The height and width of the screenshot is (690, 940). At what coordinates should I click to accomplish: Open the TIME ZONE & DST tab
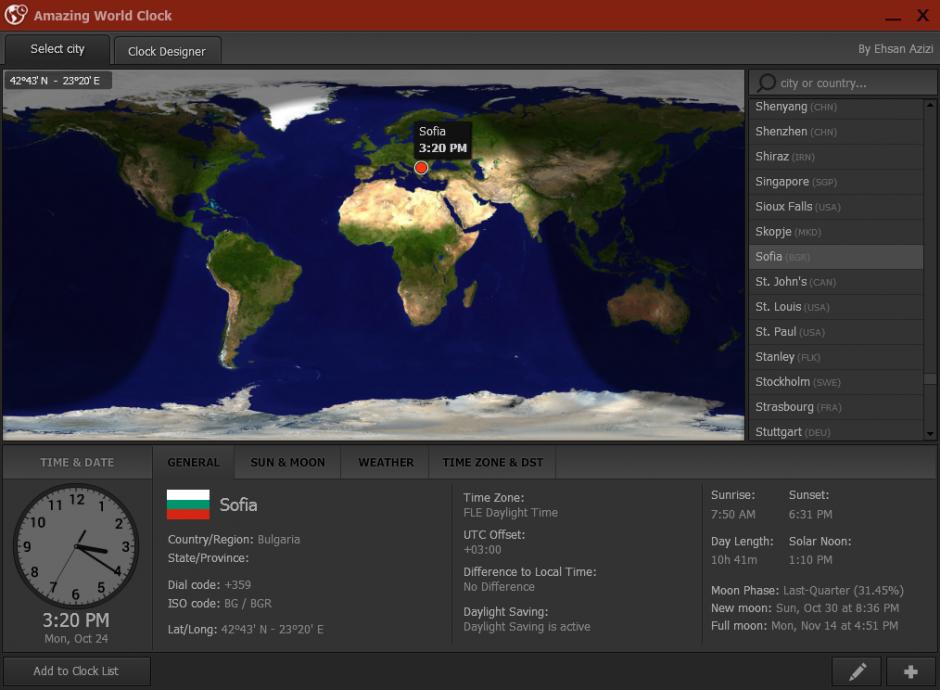[x=493, y=462]
